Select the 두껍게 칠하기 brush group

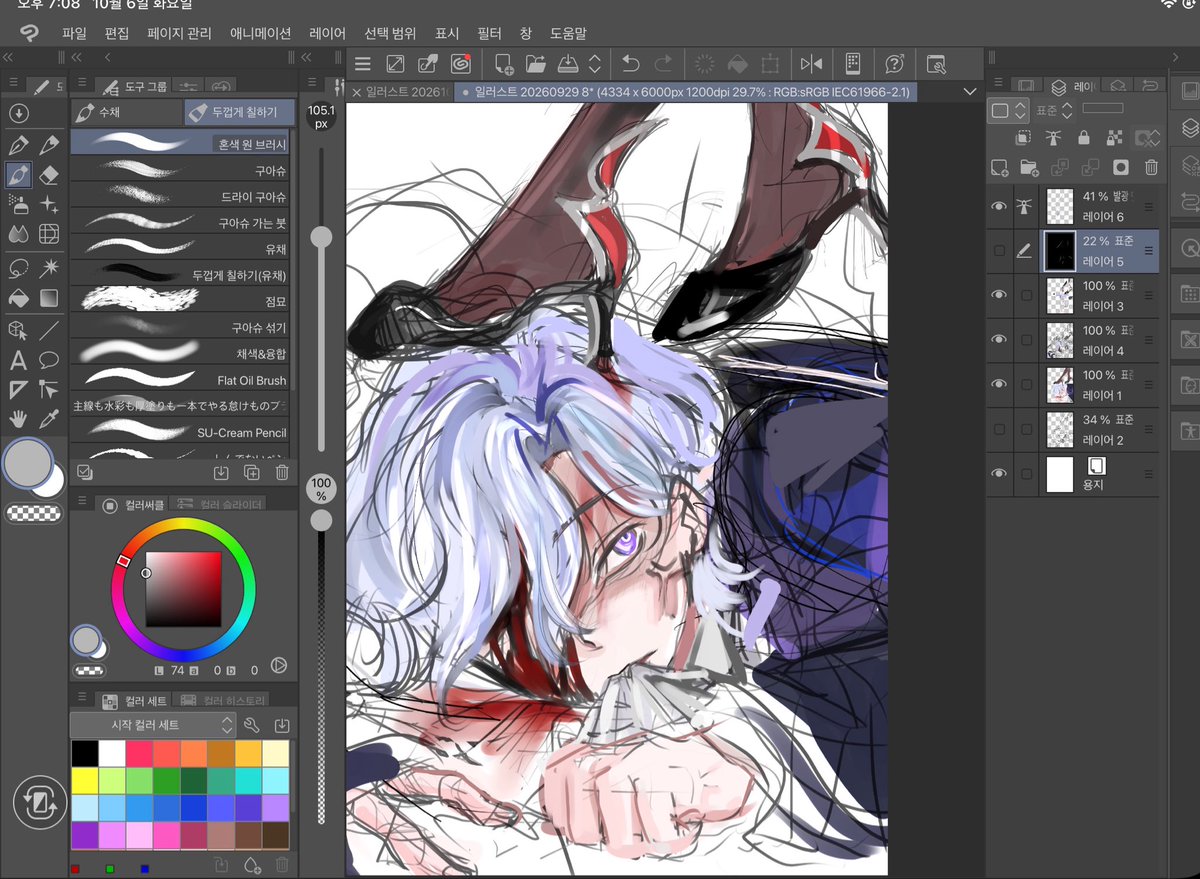[240, 112]
